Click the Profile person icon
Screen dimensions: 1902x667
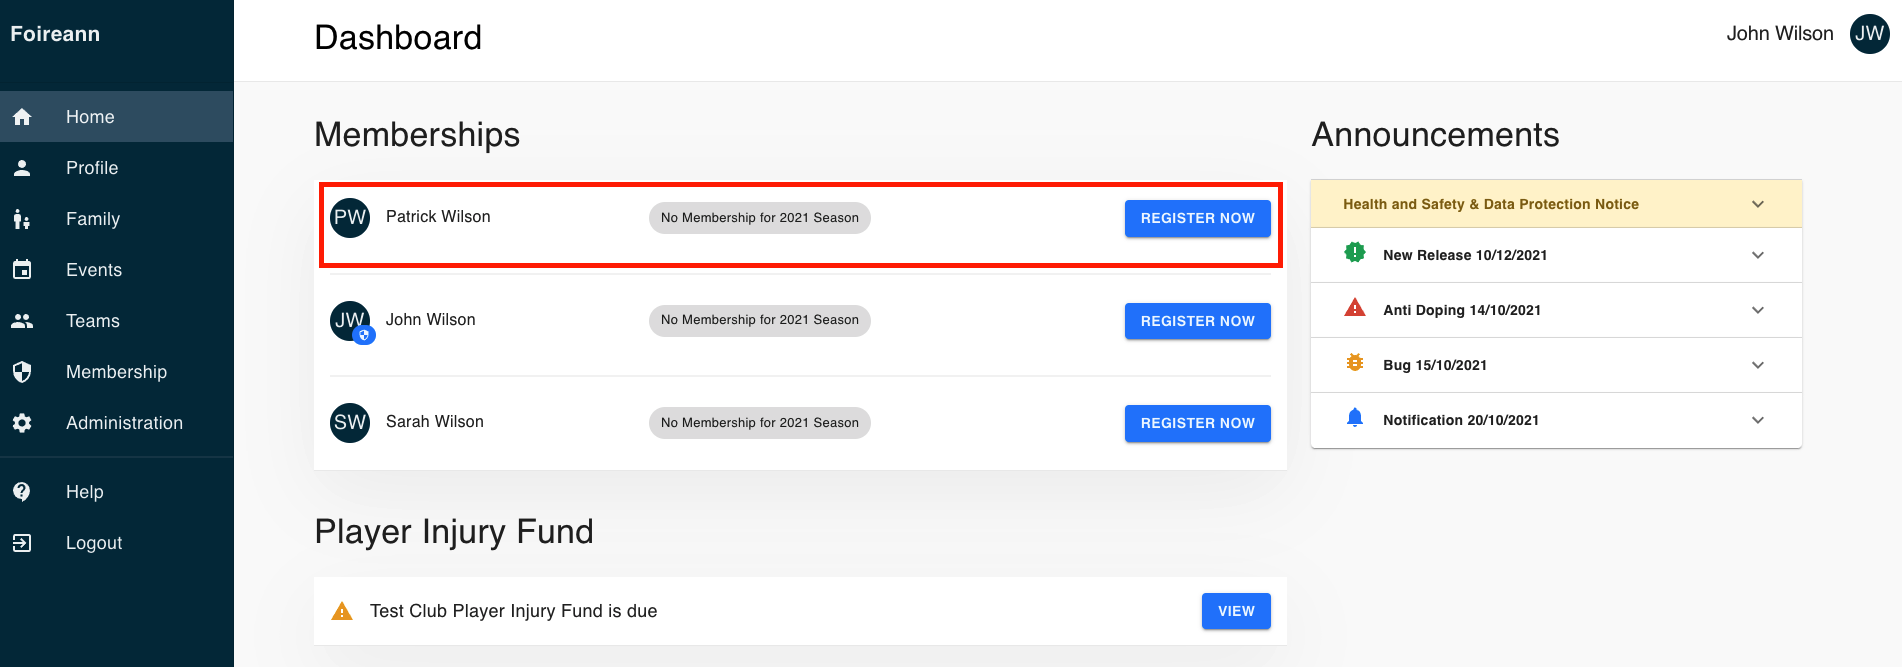coord(22,168)
